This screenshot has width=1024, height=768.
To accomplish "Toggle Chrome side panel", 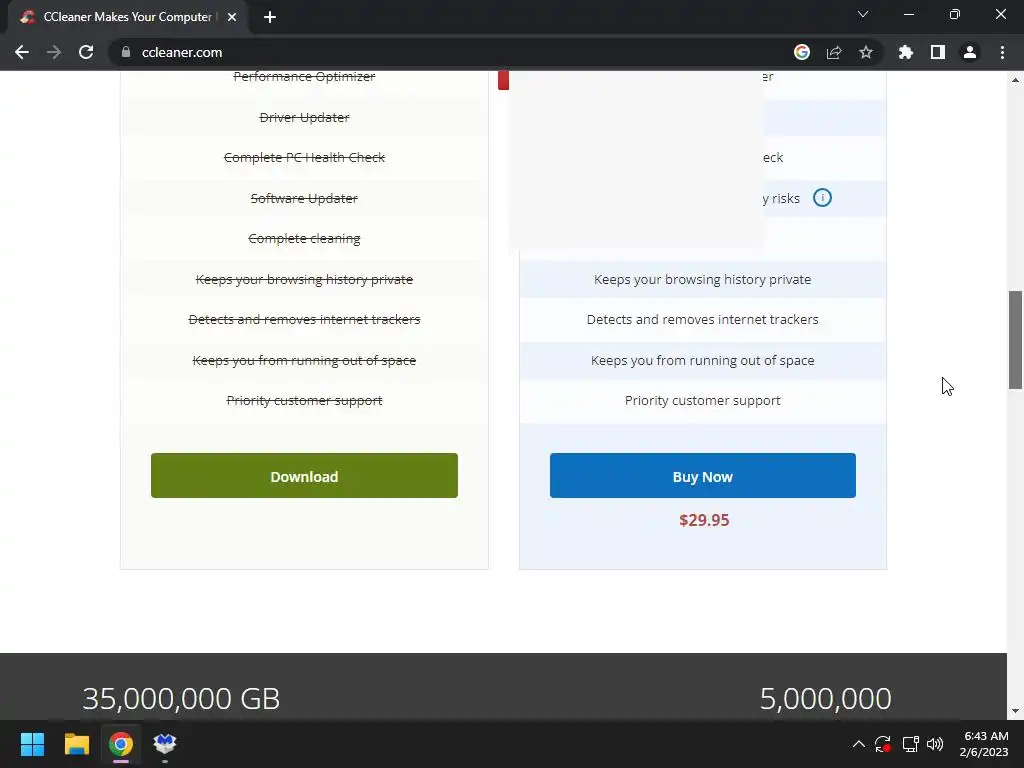I will pos(938,52).
